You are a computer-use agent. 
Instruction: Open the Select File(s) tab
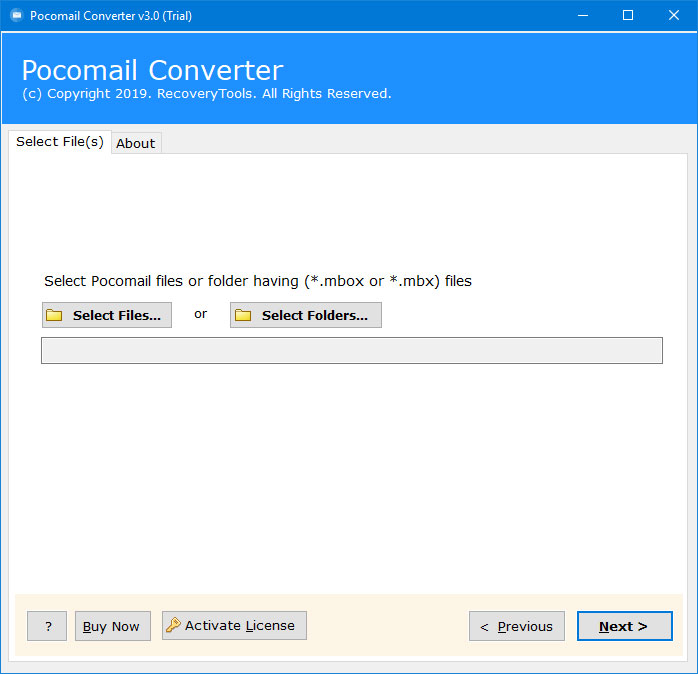[x=60, y=142]
